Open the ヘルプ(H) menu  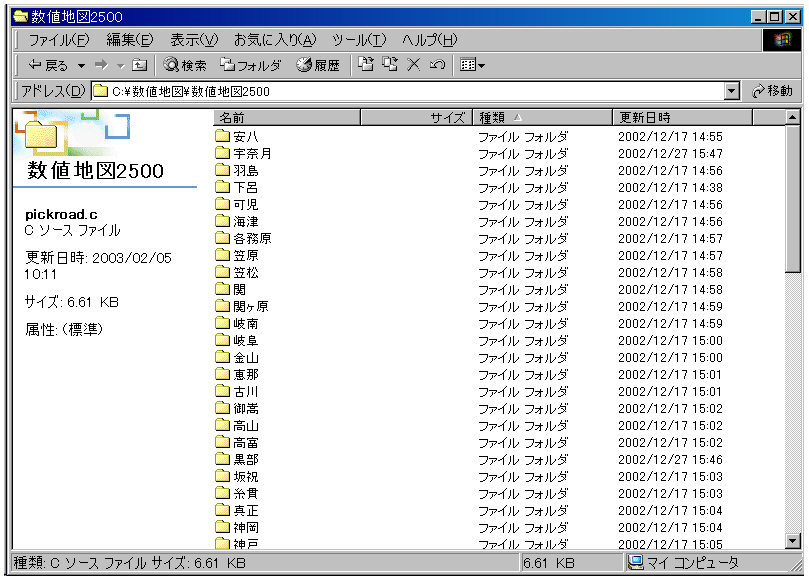pos(429,40)
